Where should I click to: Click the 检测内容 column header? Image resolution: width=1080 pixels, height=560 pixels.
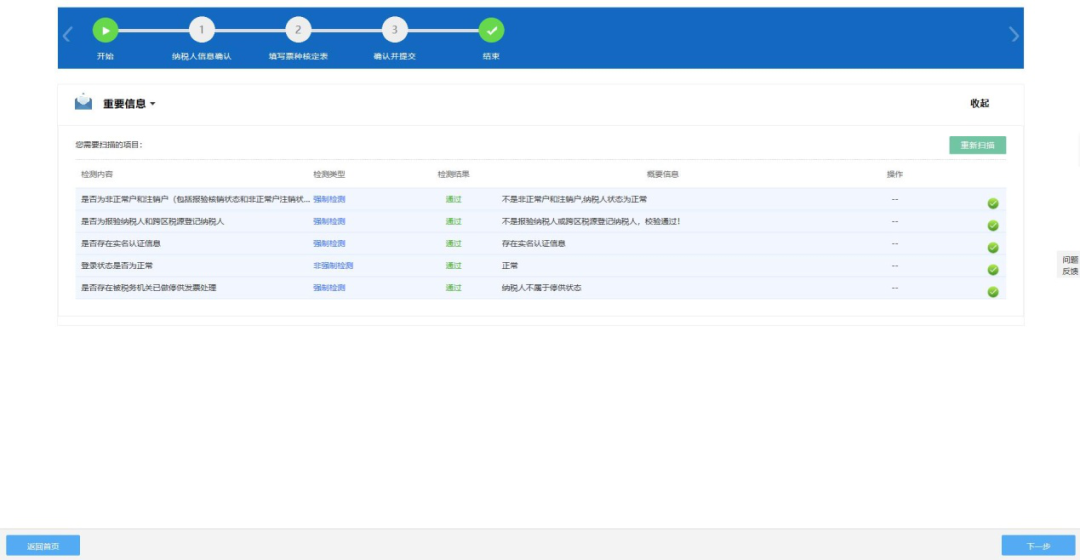click(x=97, y=174)
